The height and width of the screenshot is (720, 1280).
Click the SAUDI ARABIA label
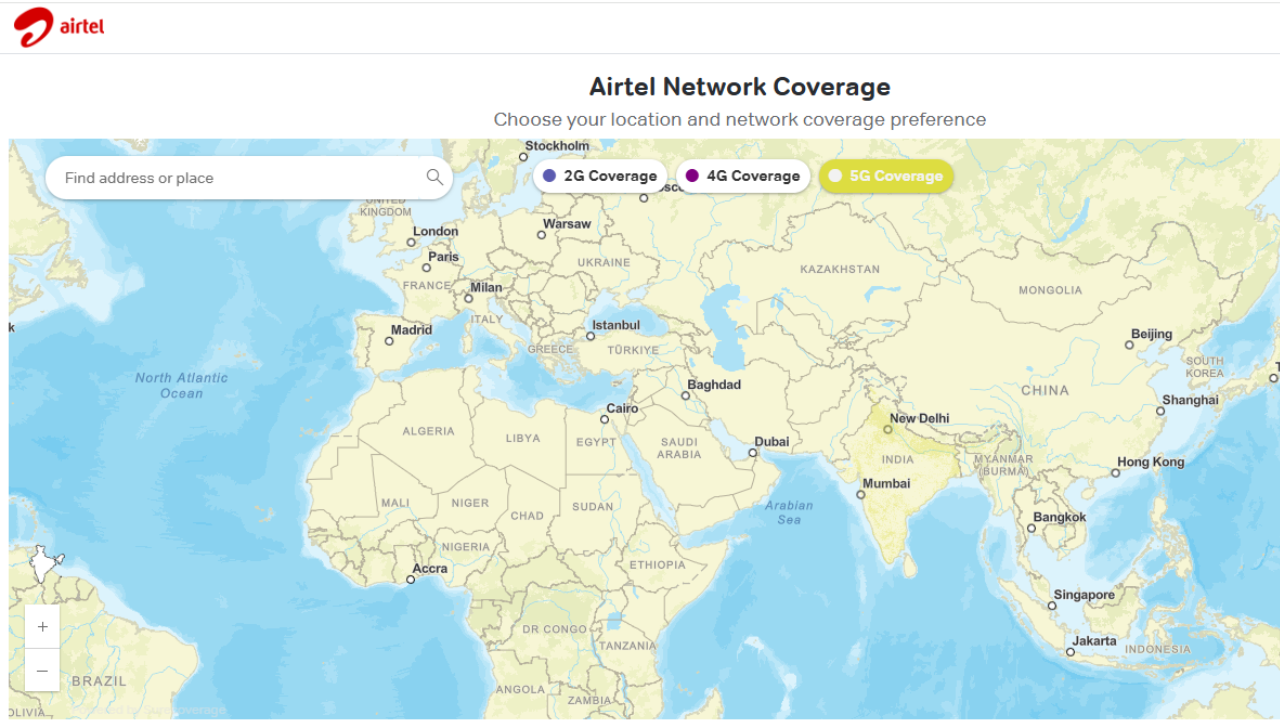(679, 448)
